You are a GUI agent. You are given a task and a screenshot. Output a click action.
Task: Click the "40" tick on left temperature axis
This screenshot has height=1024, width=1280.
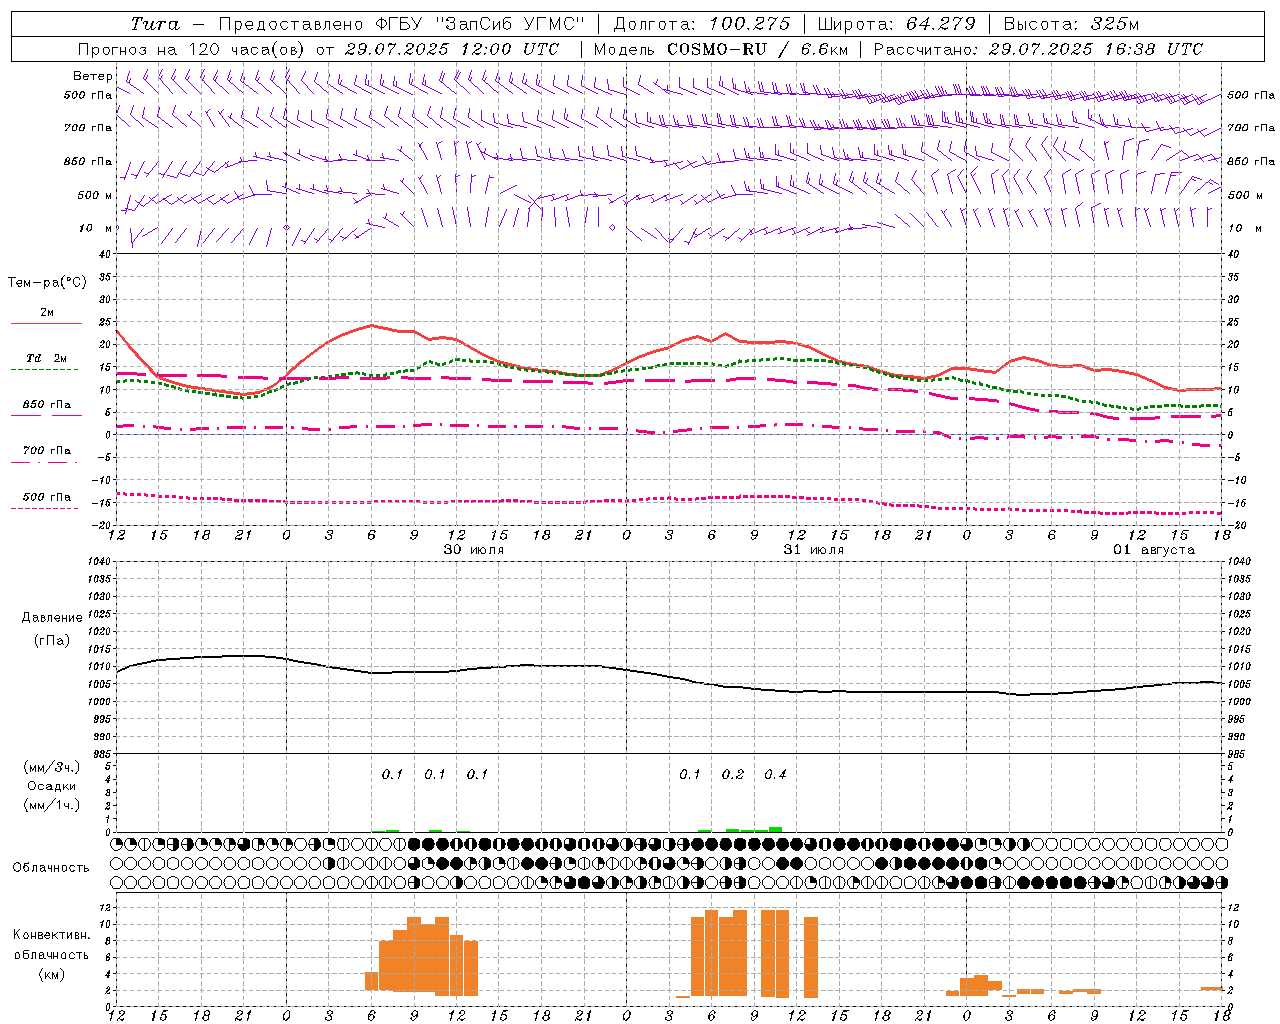(x=105, y=254)
